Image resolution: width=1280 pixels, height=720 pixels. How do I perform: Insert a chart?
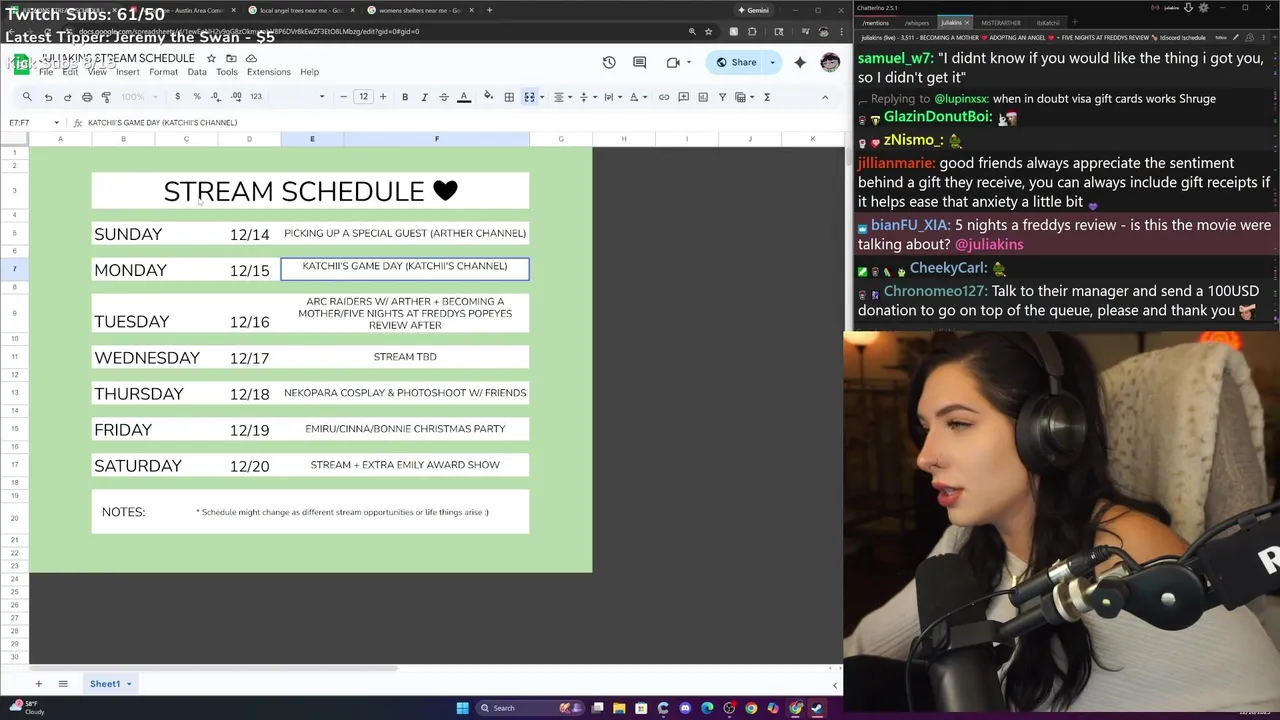[x=703, y=97]
